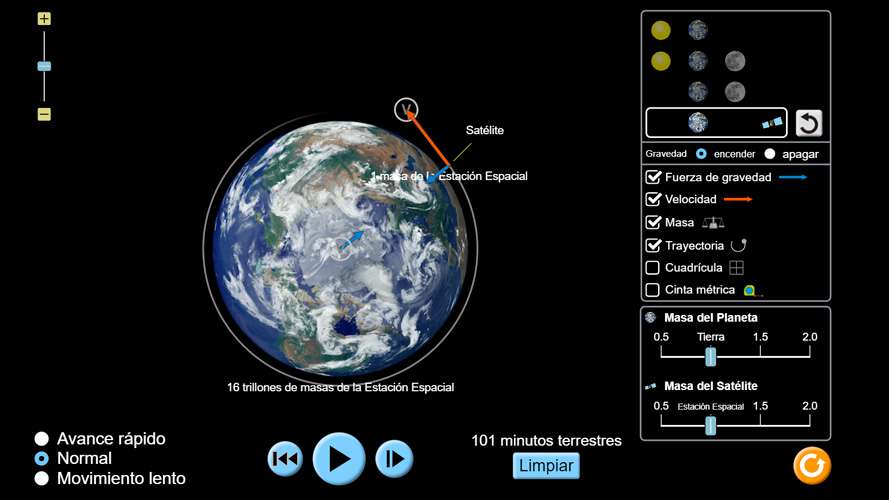Zoom in with the plus button
Viewport: 889px width, 500px height.
click(x=44, y=19)
